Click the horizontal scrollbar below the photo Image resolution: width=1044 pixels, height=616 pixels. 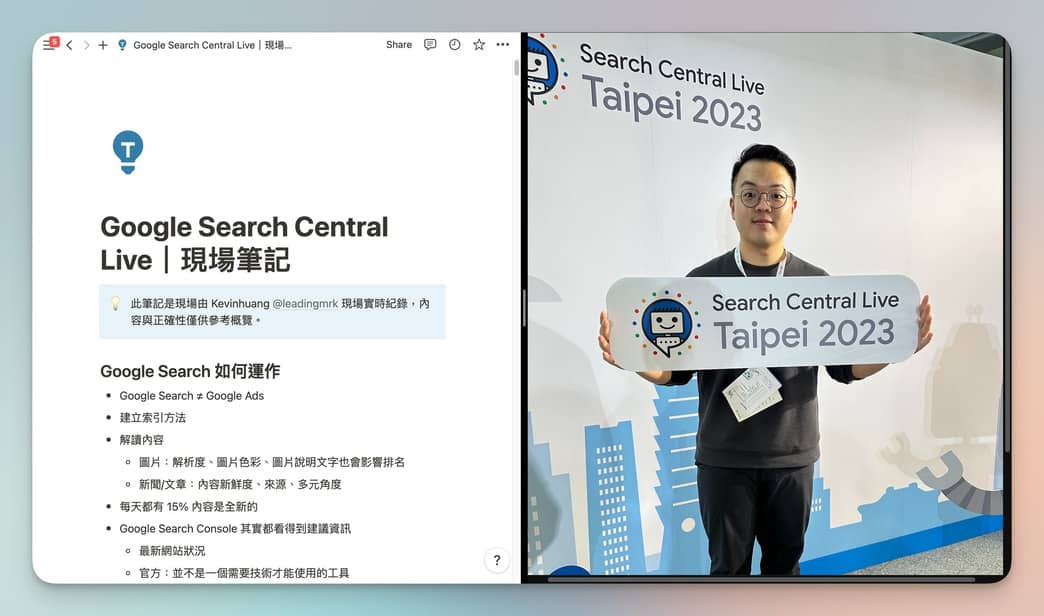click(x=761, y=579)
